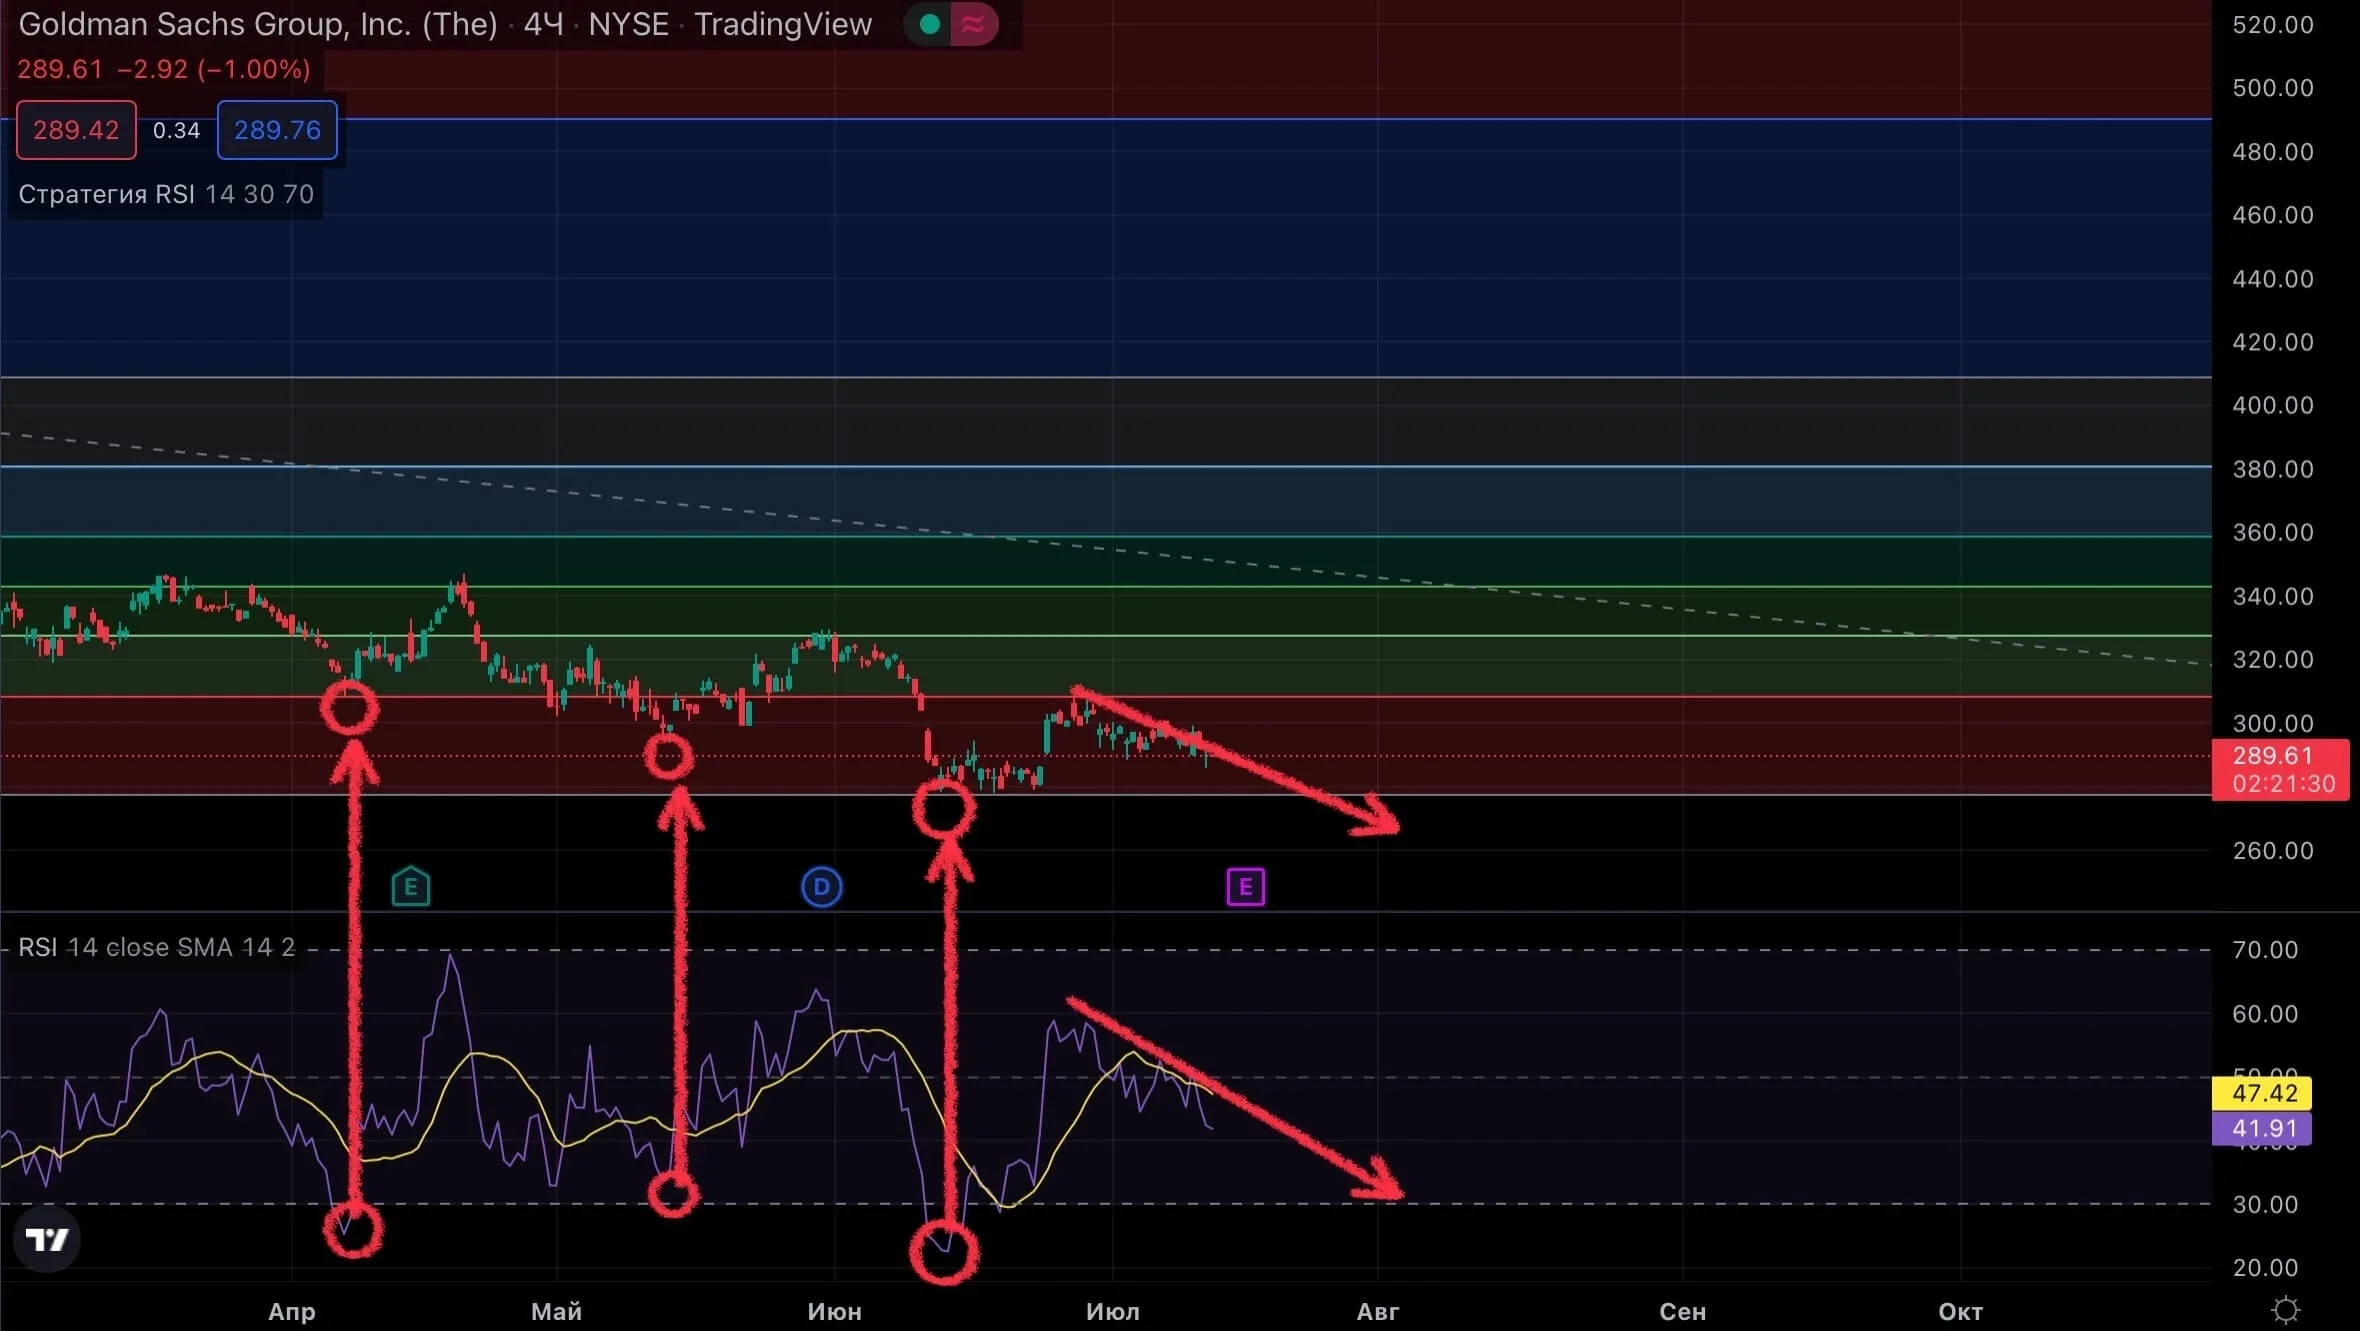2360x1331 pixels.
Task: Open chart settings gear icon
Action: (2286, 1310)
